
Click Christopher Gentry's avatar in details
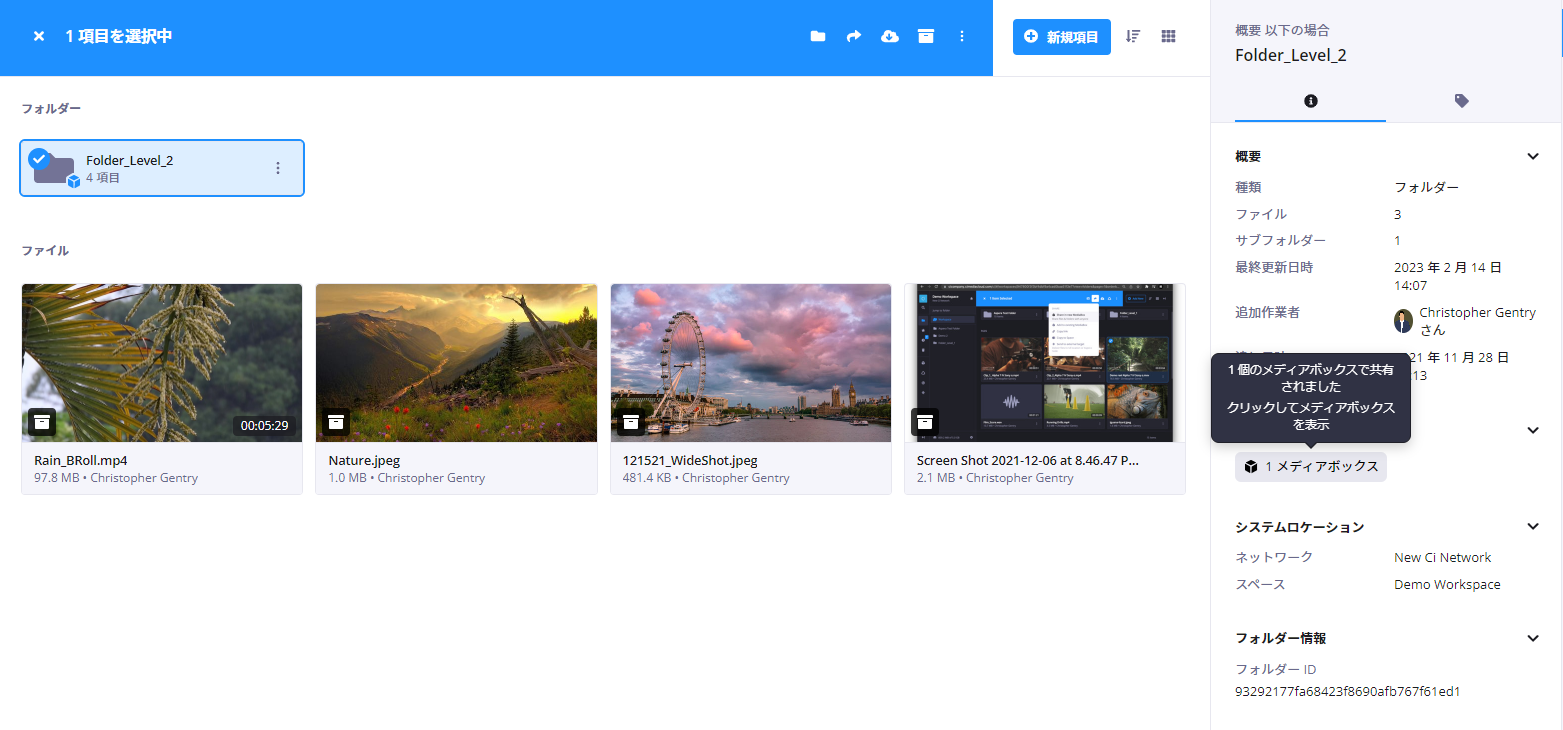pyautogui.click(x=1404, y=321)
